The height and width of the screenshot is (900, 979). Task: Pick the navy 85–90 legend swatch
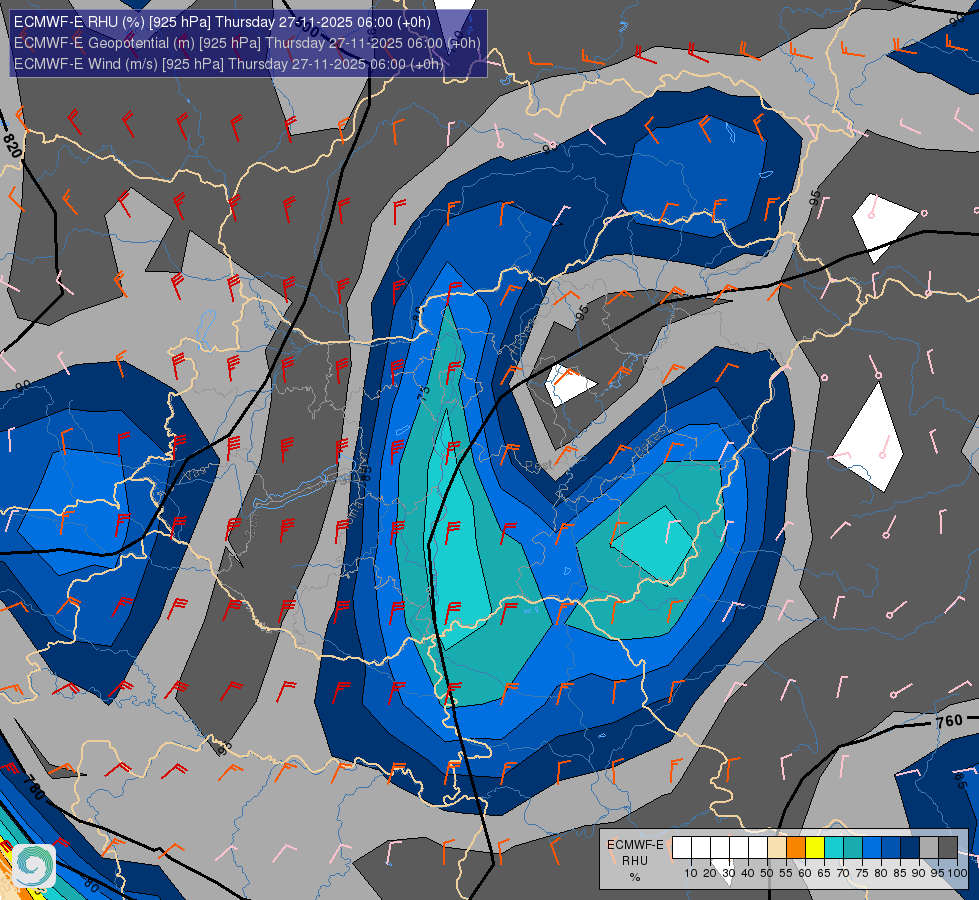(x=910, y=848)
